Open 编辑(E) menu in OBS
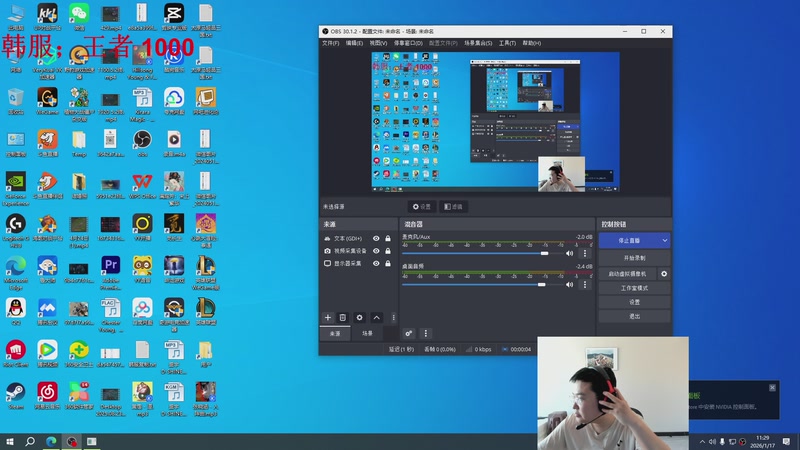Image resolution: width=800 pixels, height=450 pixels. click(x=354, y=43)
